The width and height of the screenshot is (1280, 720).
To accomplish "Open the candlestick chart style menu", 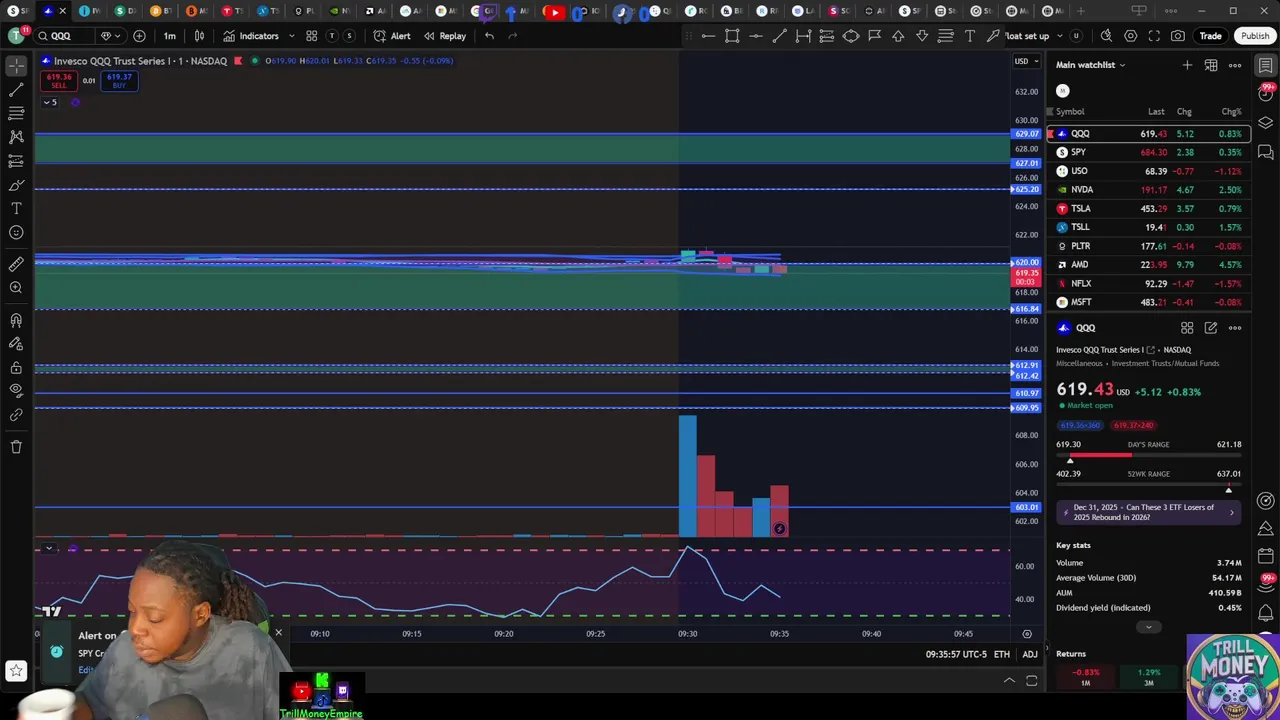I will pyautogui.click(x=199, y=36).
